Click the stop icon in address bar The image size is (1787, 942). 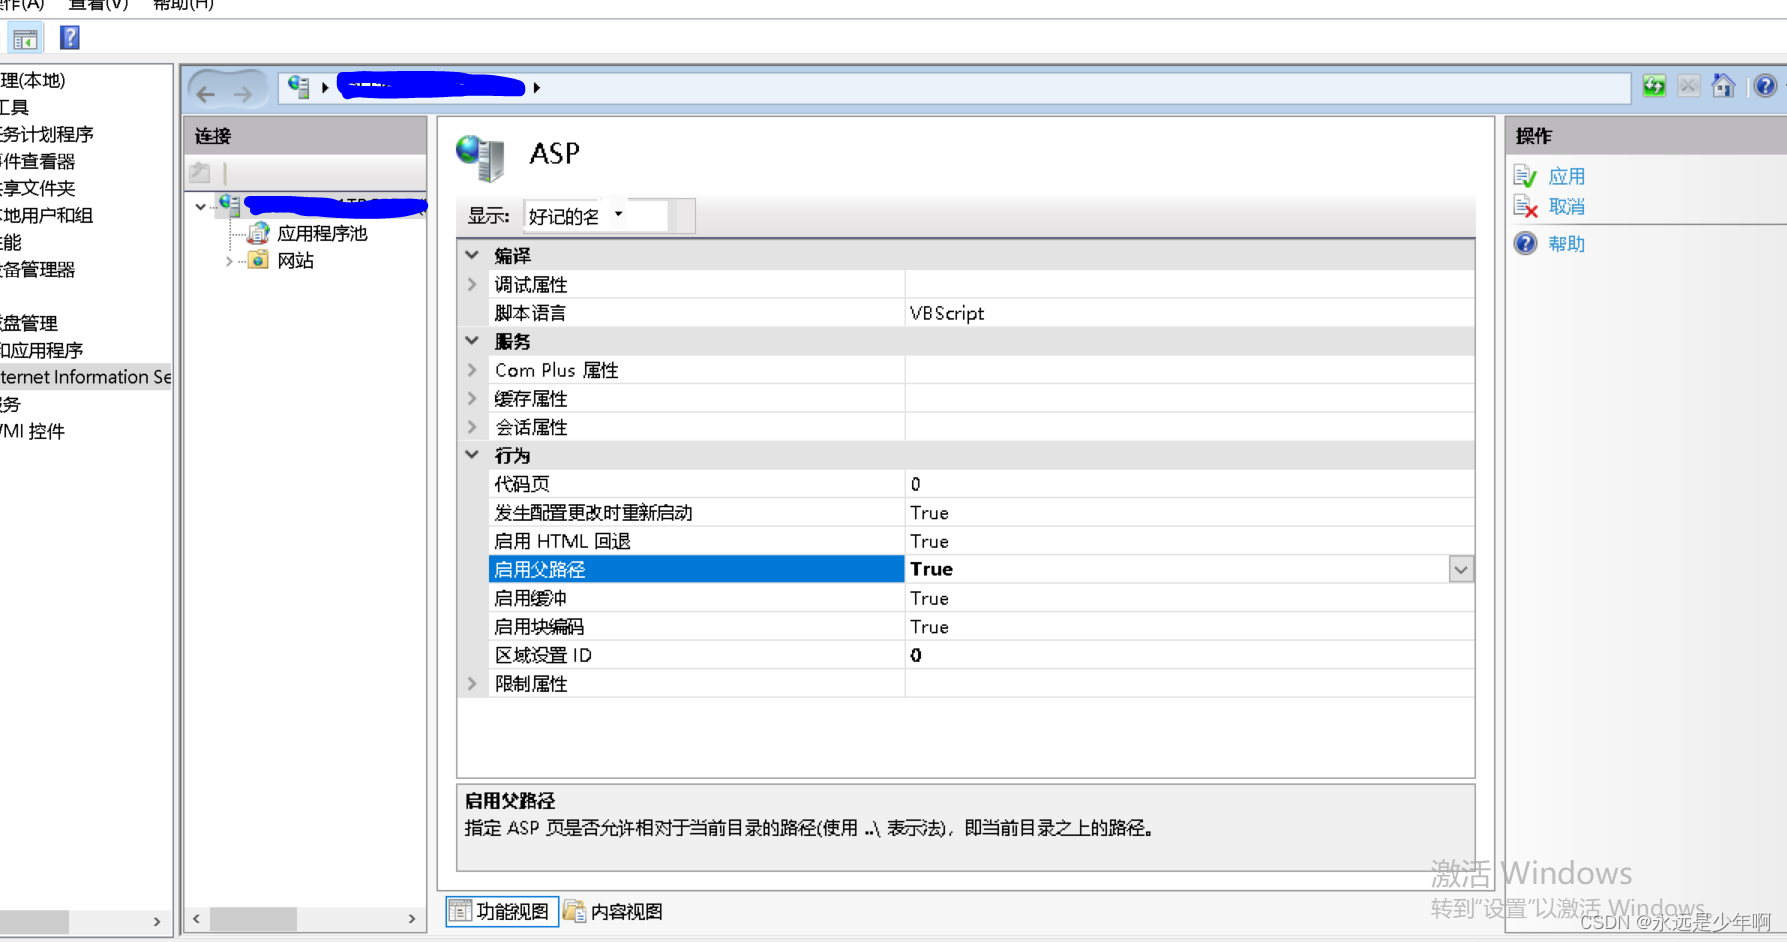(x=1689, y=86)
